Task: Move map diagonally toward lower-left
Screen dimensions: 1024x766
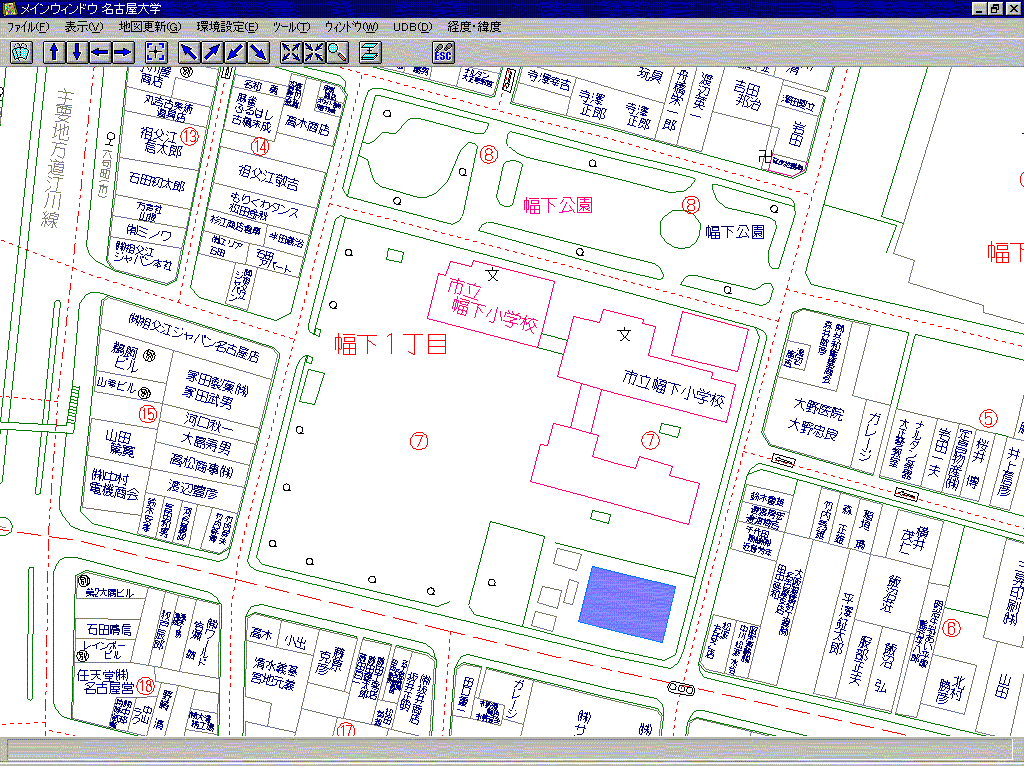Action: 236,52
